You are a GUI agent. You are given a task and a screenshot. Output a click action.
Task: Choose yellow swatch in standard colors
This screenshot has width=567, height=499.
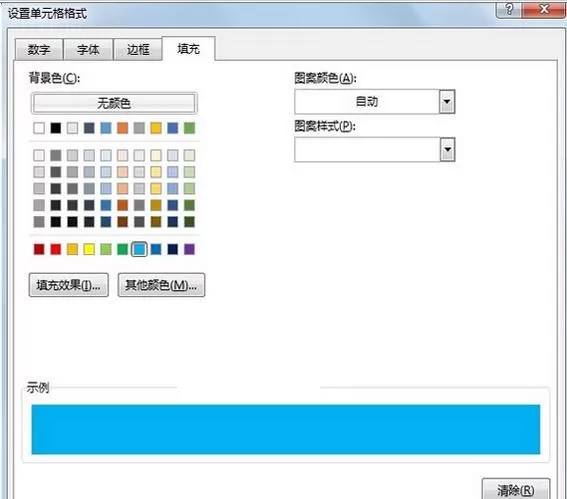(89, 249)
